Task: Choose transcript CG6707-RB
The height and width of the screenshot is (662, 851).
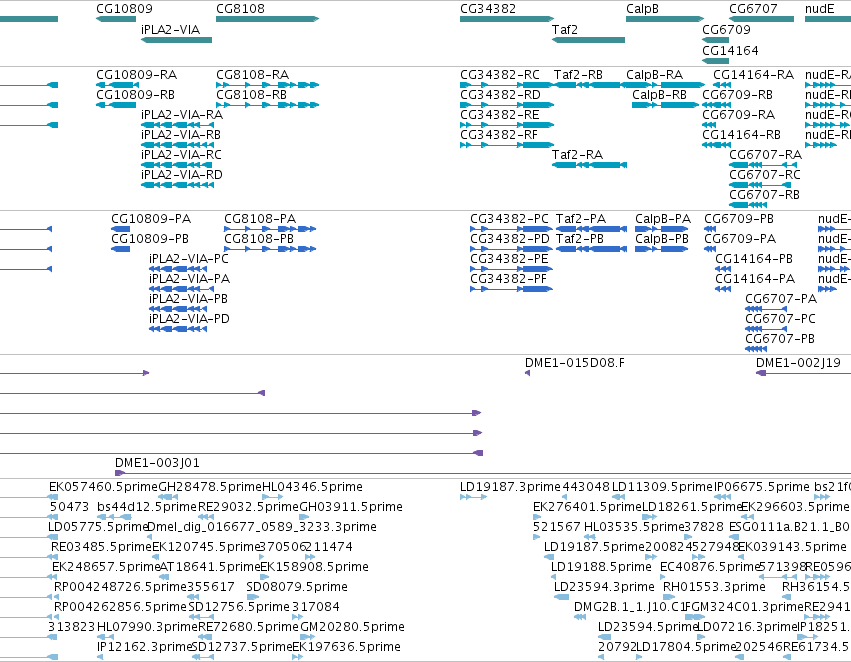Action: tap(764, 195)
